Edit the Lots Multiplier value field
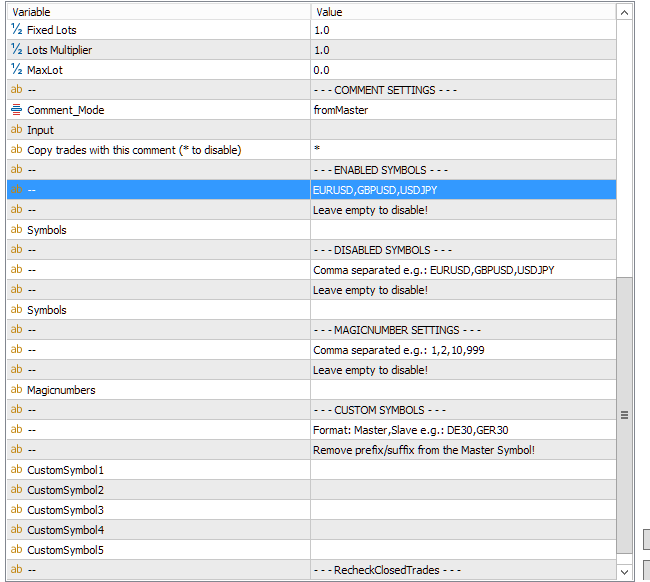Viewport: 650px width, 582px height. (x=462, y=50)
